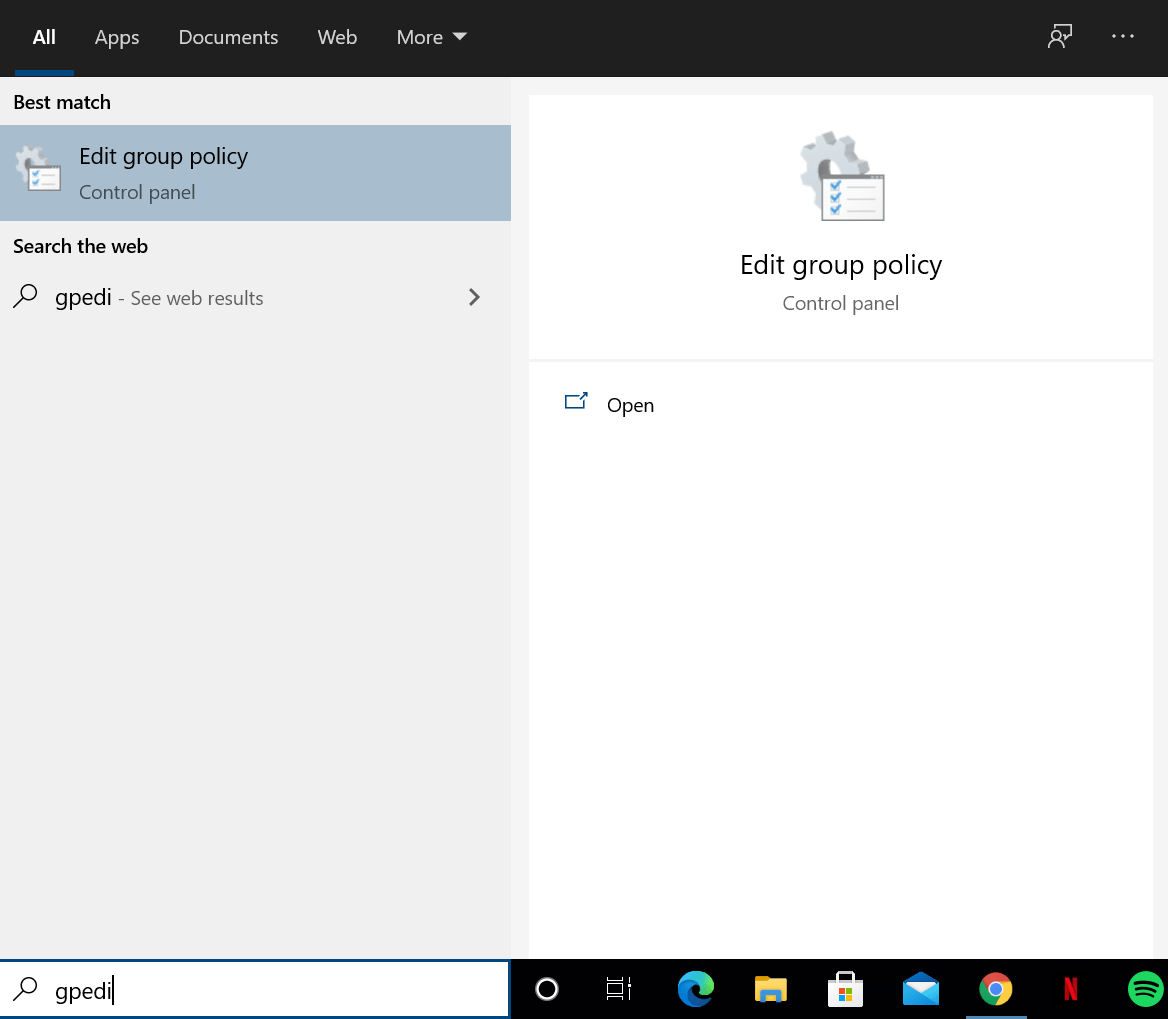Viewport: 1168px width, 1019px height.
Task: Switch to the Documents search filter
Action: coord(228,37)
